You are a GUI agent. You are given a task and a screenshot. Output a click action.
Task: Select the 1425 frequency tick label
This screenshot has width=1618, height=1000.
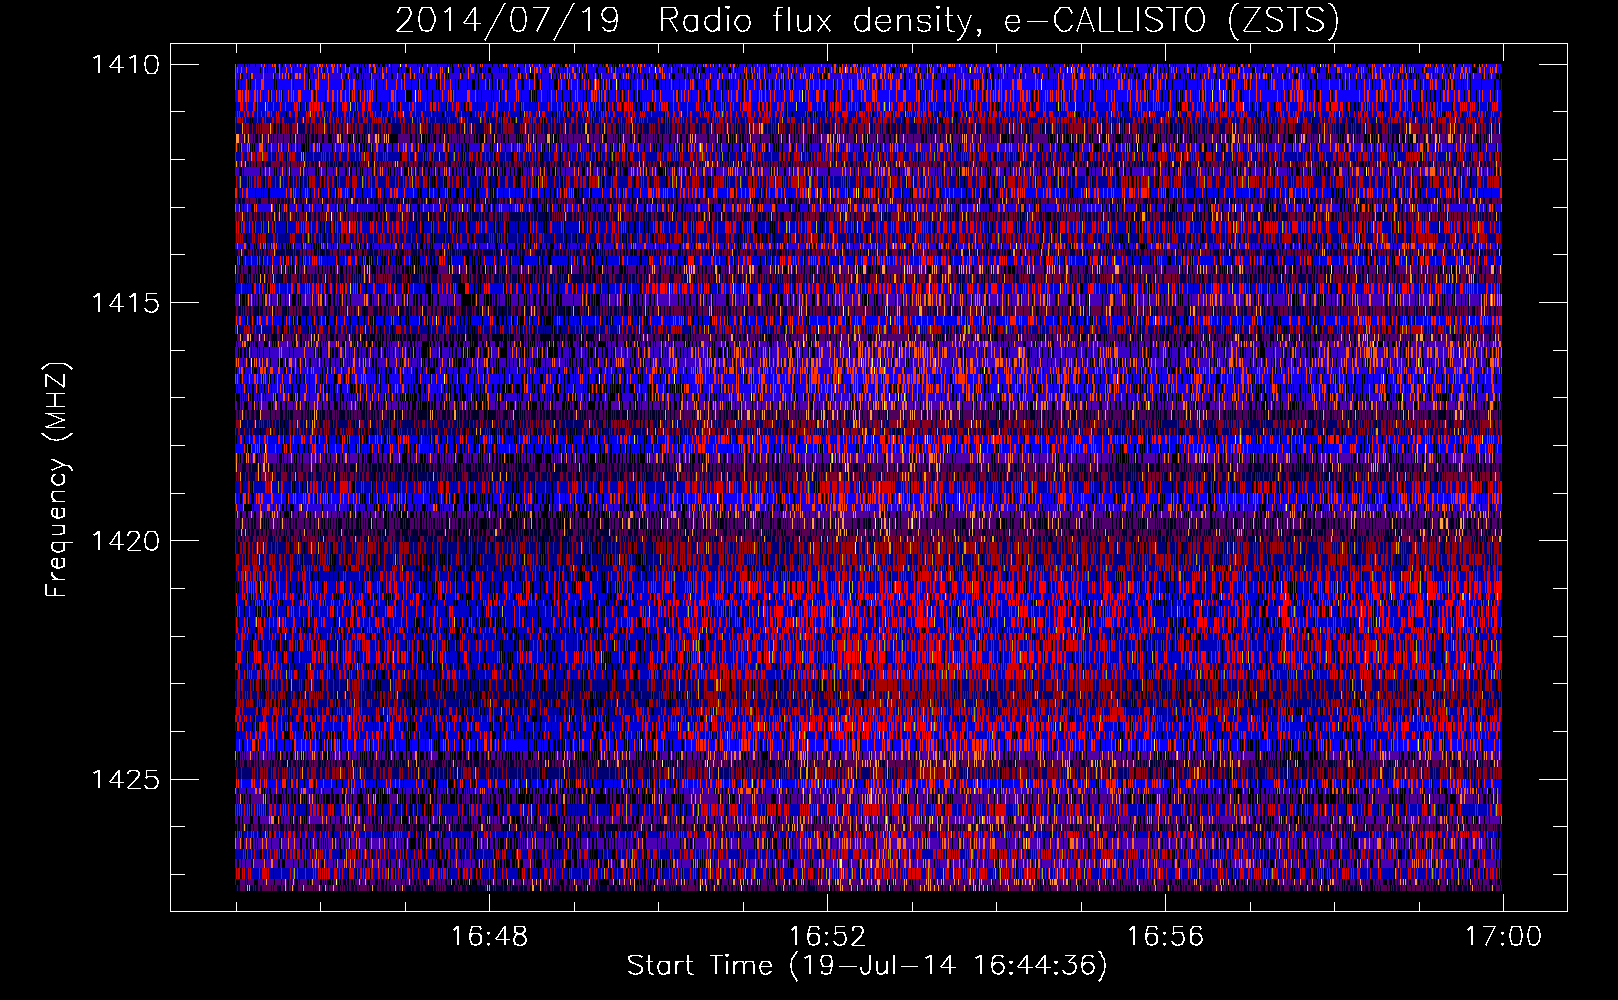pos(125,779)
